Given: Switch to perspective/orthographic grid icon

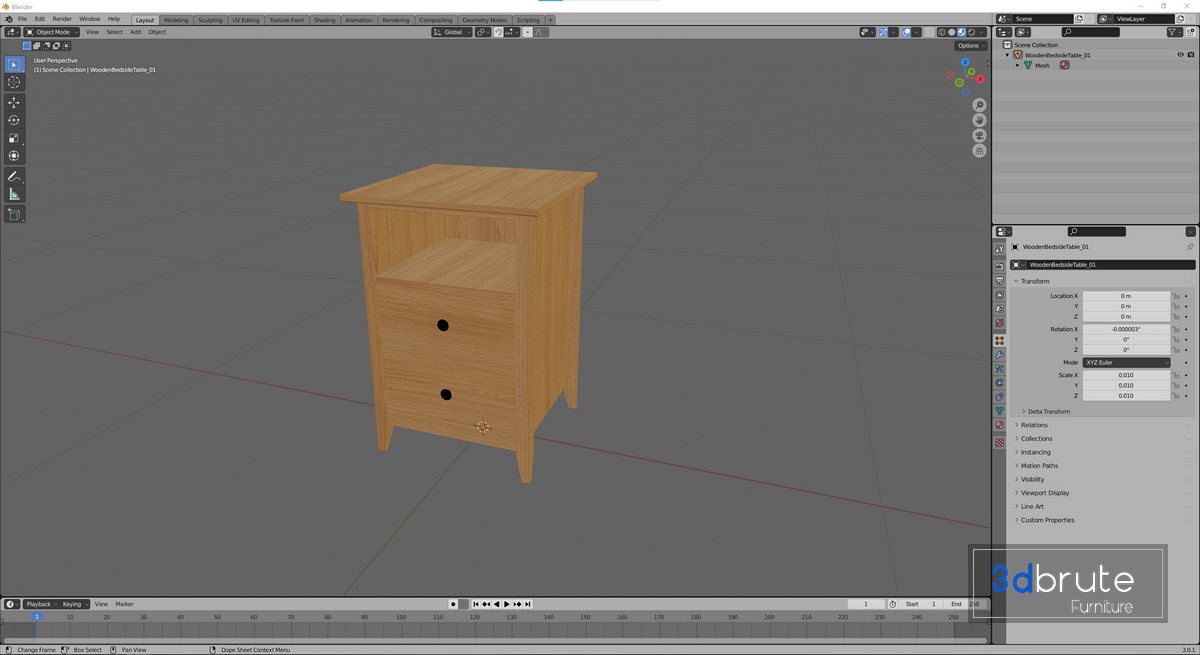Looking at the screenshot, I should [979, 151].
